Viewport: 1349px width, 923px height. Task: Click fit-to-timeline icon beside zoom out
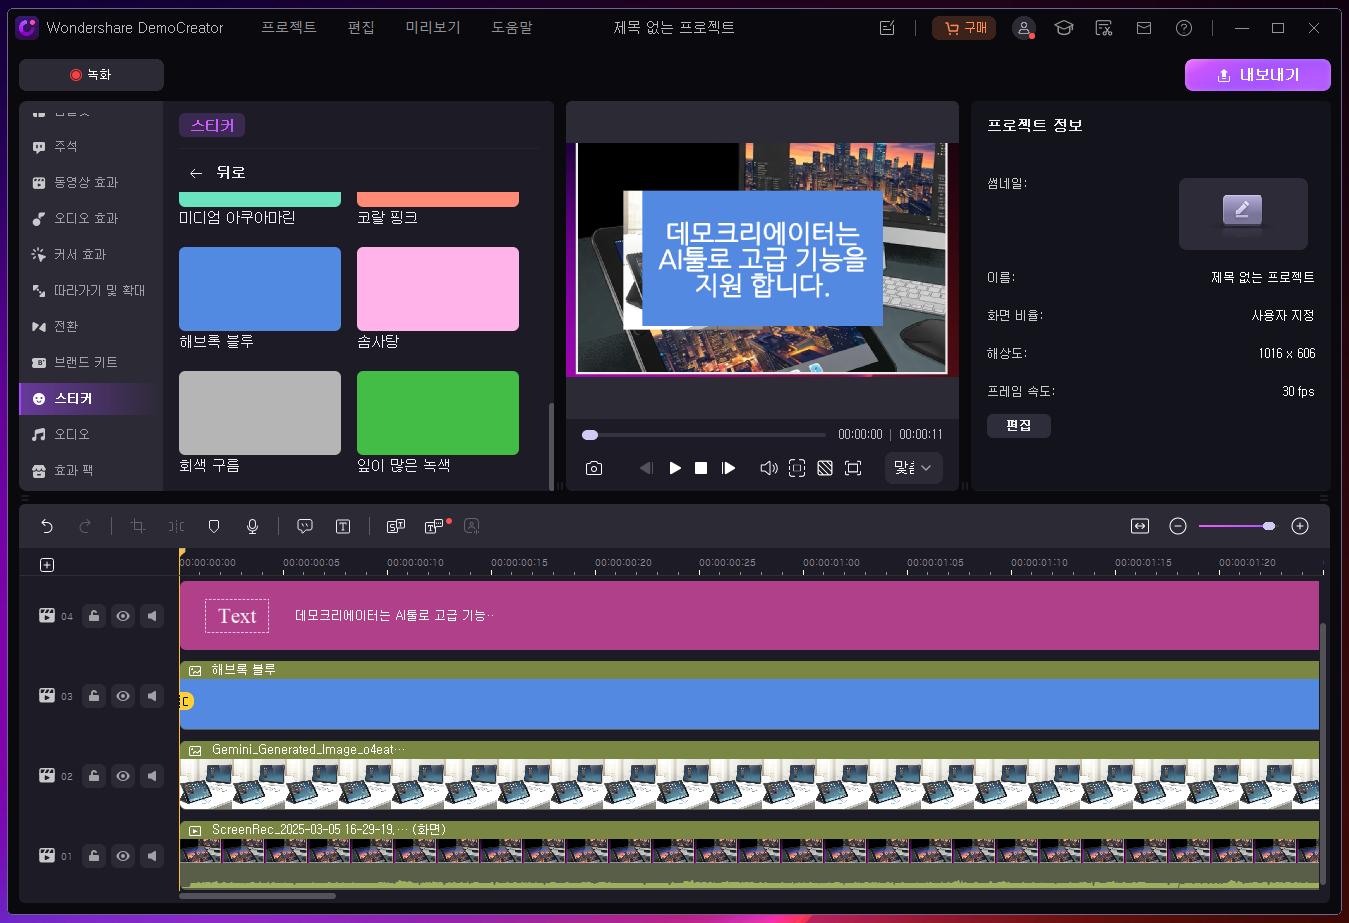tap(1140, 526)
